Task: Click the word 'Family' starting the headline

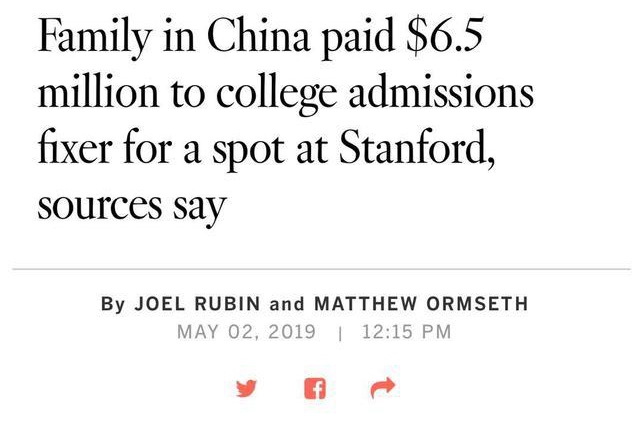Action: click(95, 37)
